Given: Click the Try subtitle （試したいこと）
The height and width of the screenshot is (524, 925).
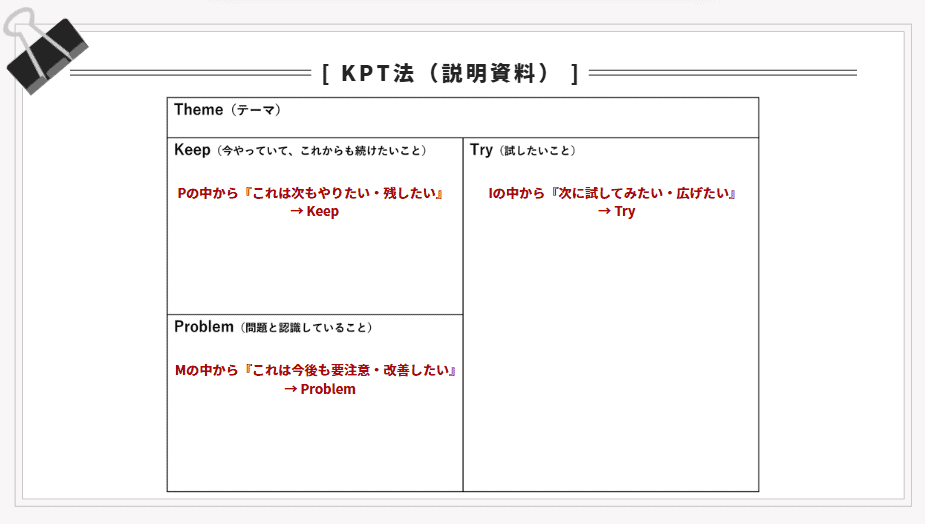Looking at the screenshot, I should coord(536,151).
